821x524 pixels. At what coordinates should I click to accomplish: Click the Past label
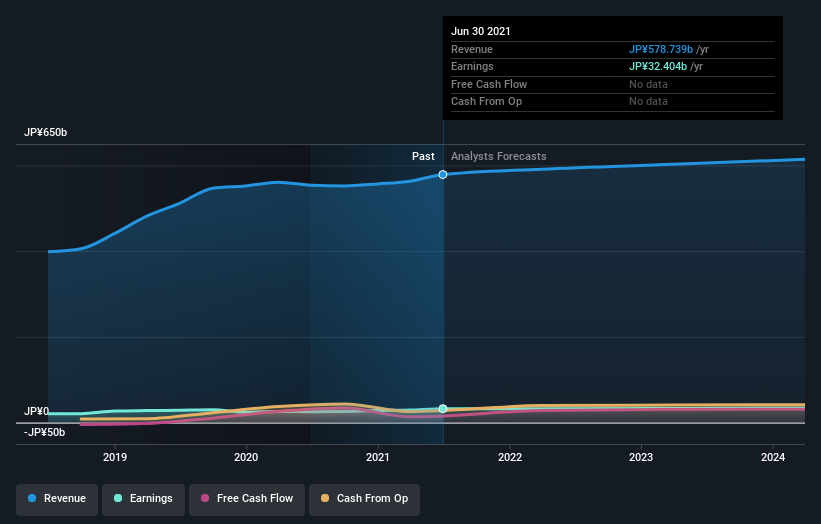pyautogui.click(x=423, y=156)
